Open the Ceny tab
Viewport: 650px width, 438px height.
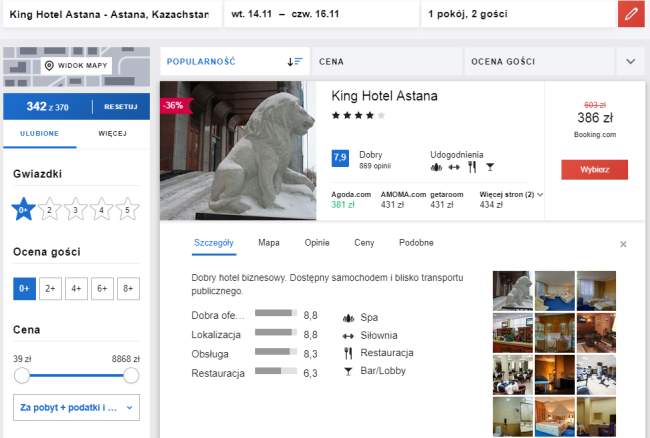pos(364,243)
